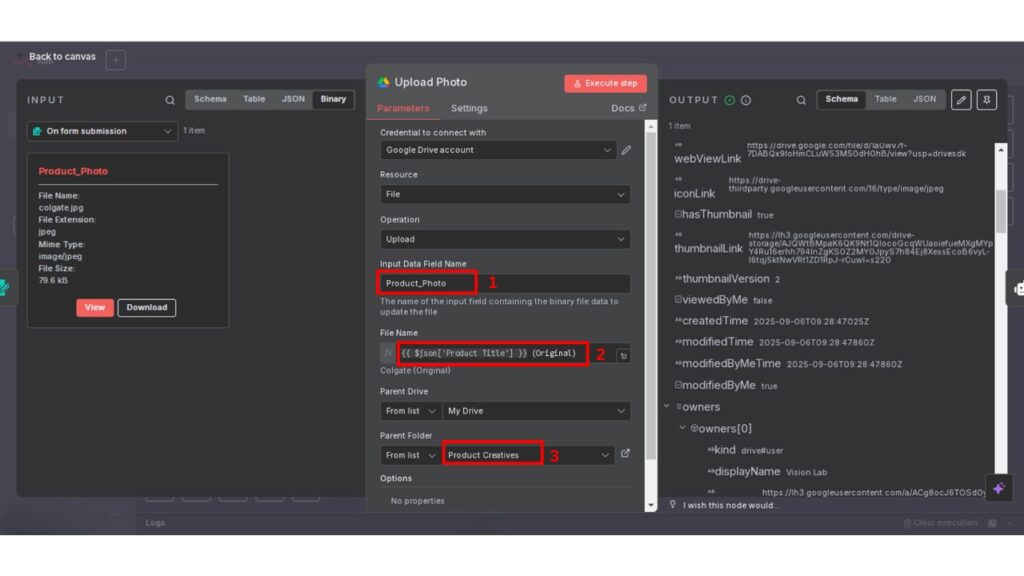
Task: Click the Input Data Field Name text field
Action: pos(505,283)
